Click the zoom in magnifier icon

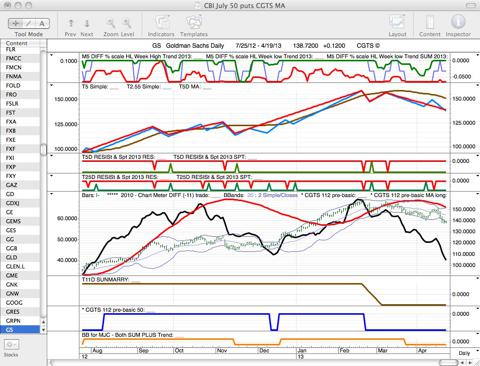[127, 23]
